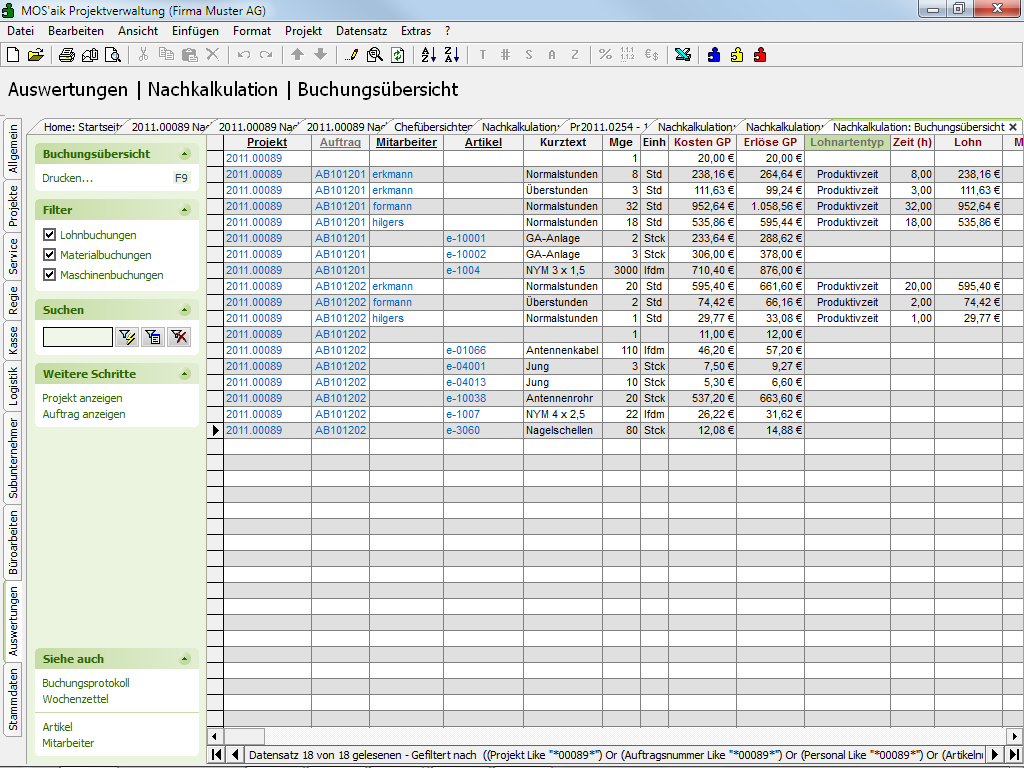Open the Bearbeiten menu

pyautogui.click(x=76, y=31)
